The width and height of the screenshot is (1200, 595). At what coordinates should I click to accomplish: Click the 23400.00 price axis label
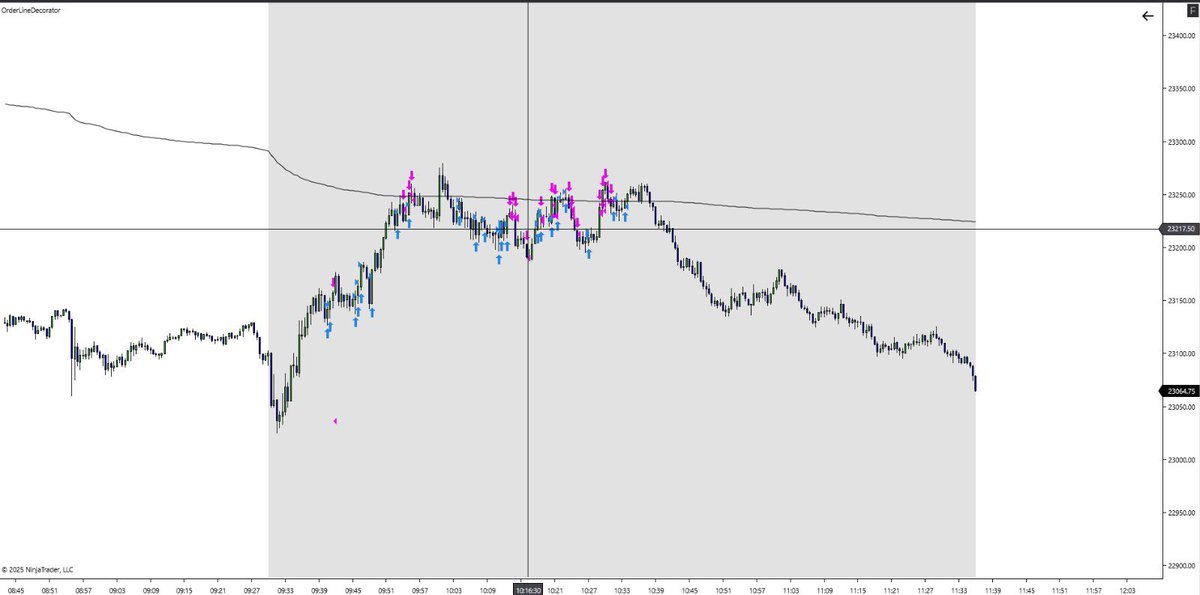[x=1183, y=37]
